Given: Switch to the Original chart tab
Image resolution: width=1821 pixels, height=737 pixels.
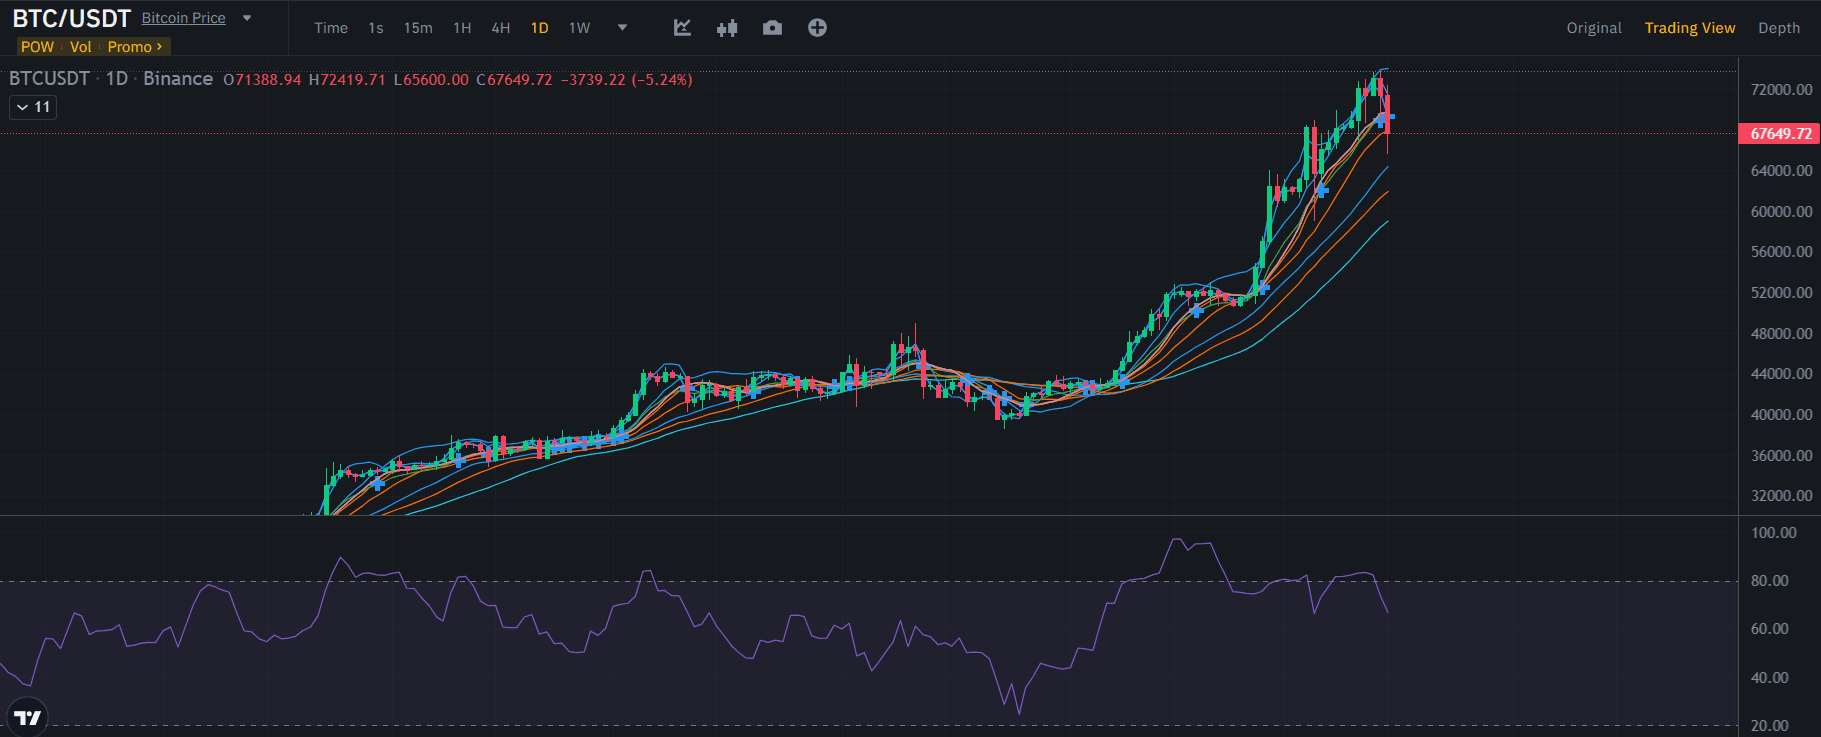Looking at the screenshot, I should pos(1594,28).
